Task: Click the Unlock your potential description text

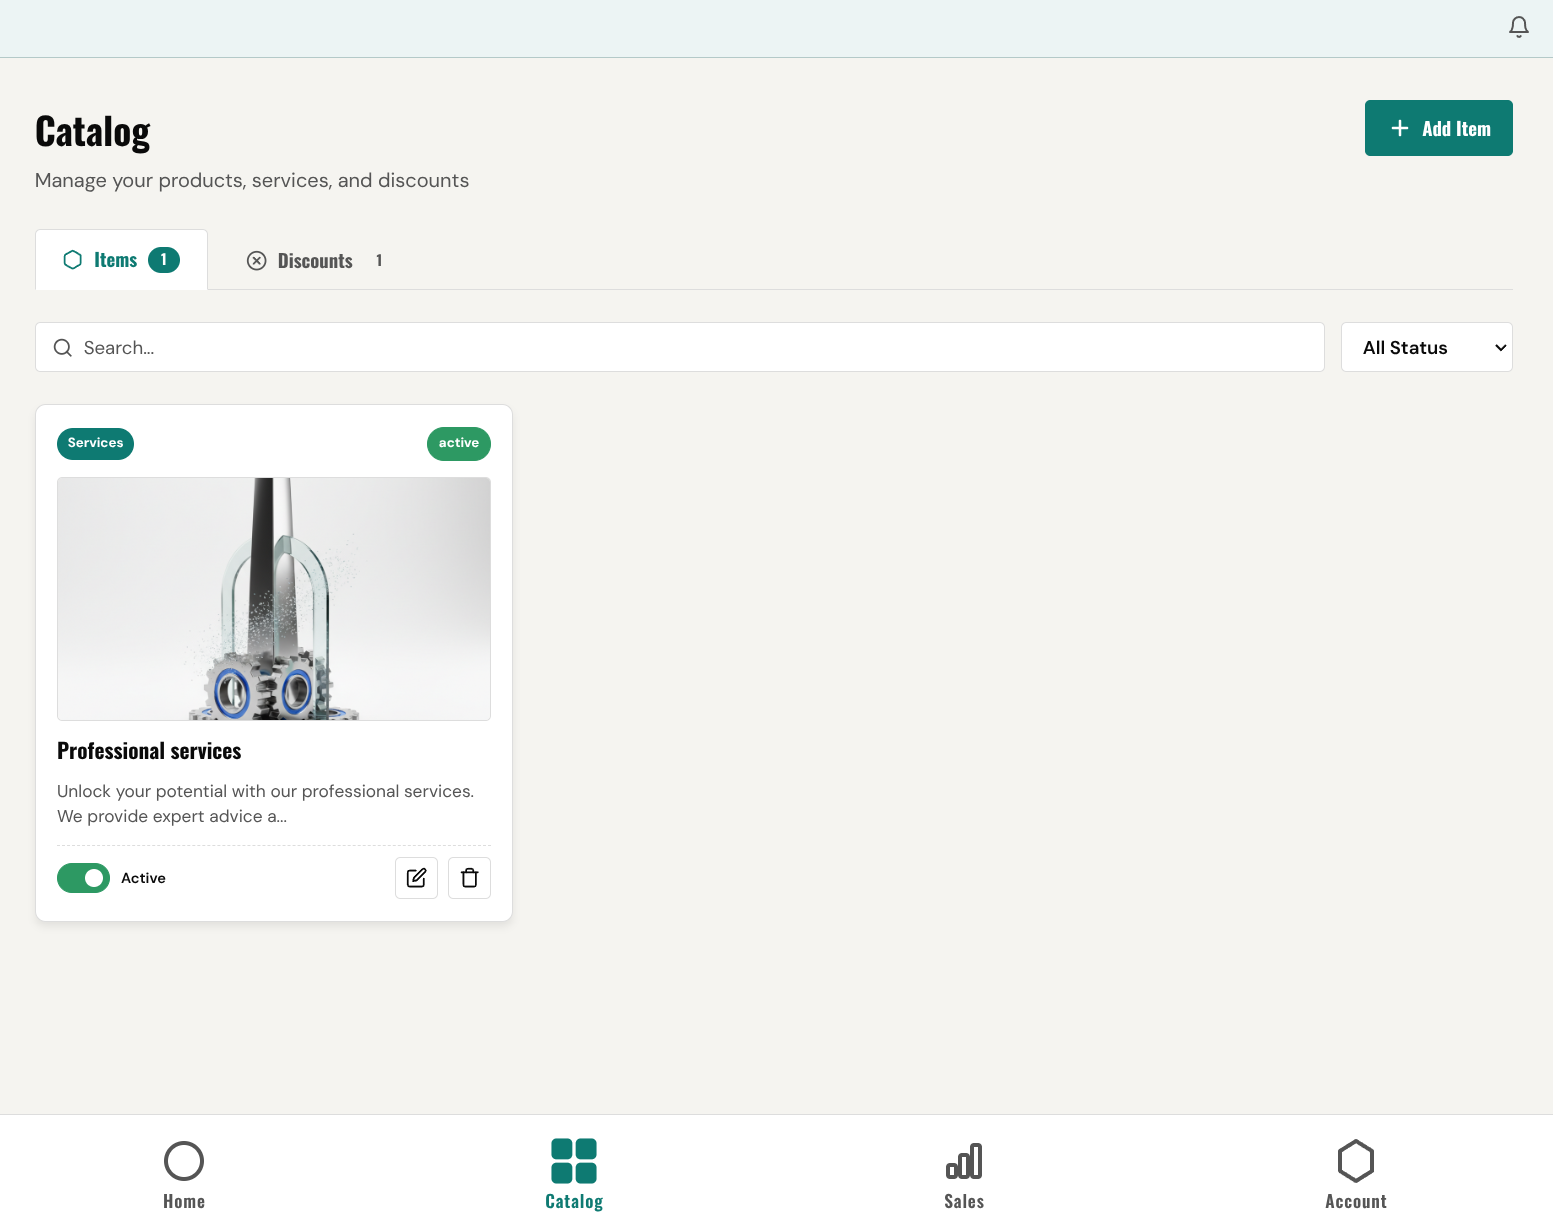Action: coord(266,804)
